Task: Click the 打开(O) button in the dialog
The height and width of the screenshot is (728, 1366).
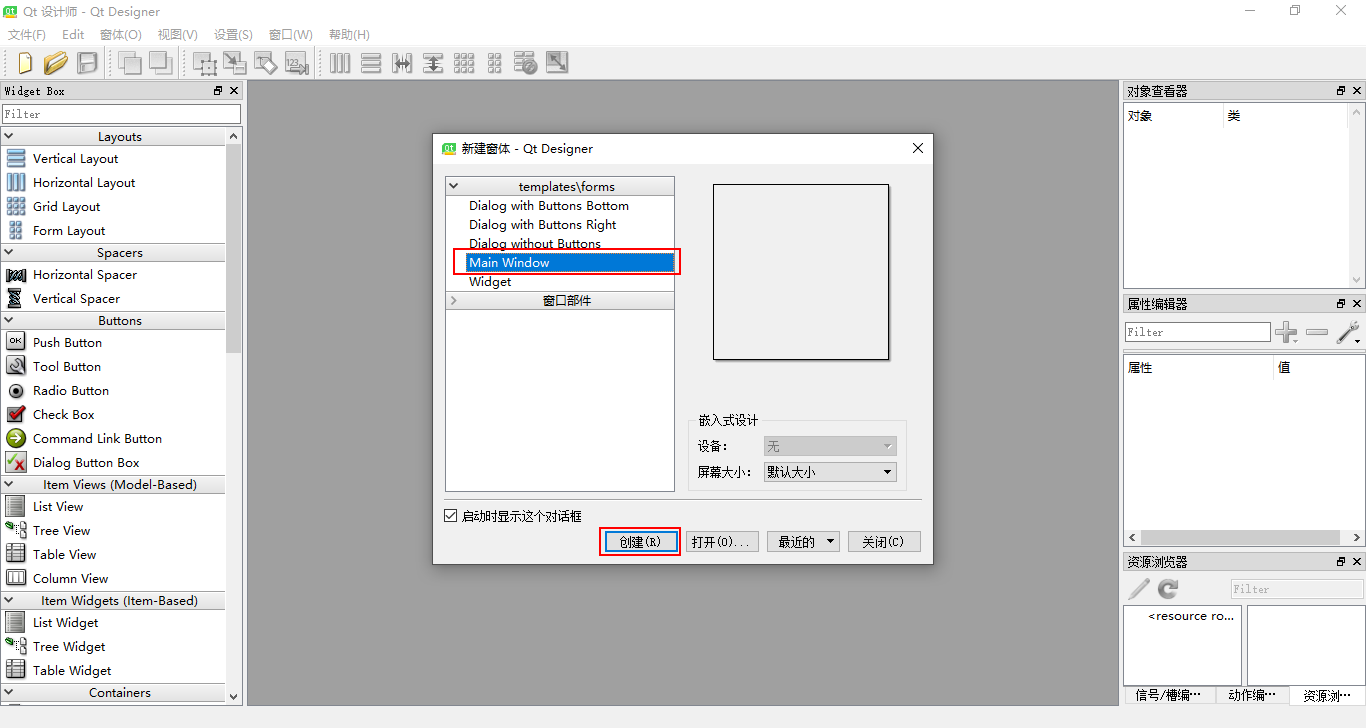Action: pos(722,541)
